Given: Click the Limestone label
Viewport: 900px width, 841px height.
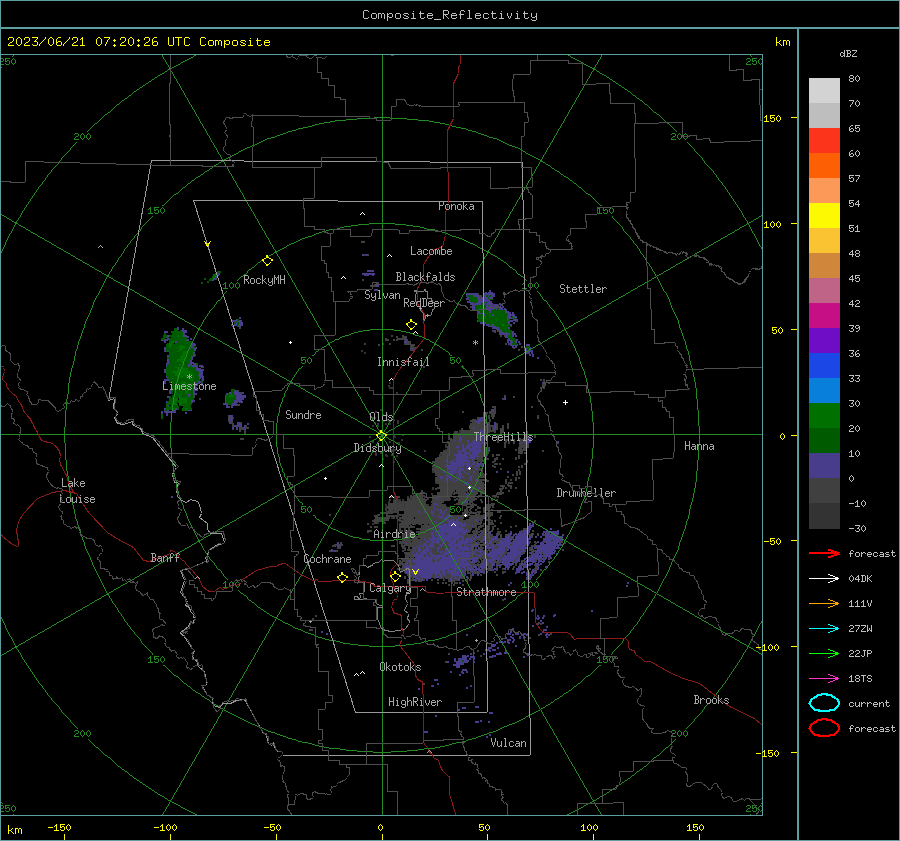Looking at the screenshot, I should tap(189, 386).
